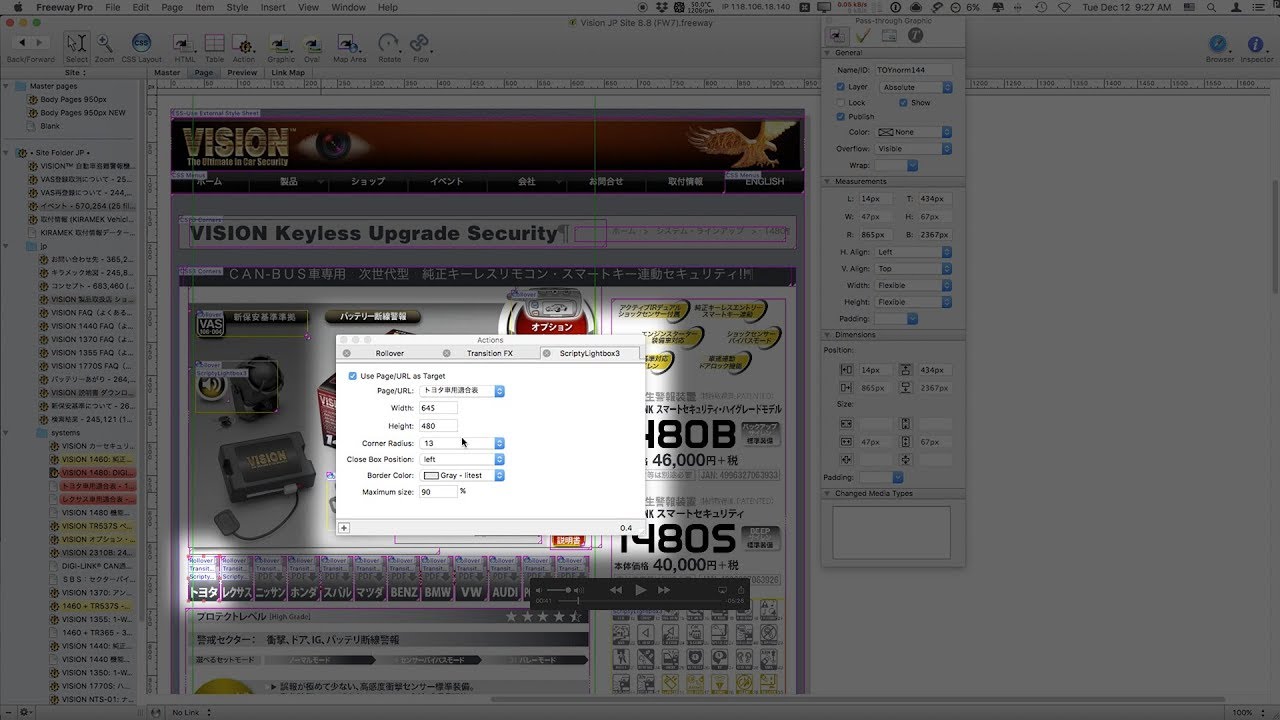
Task: Open inspector's first graphic settings tab icon
Action: tap(836, 35)
